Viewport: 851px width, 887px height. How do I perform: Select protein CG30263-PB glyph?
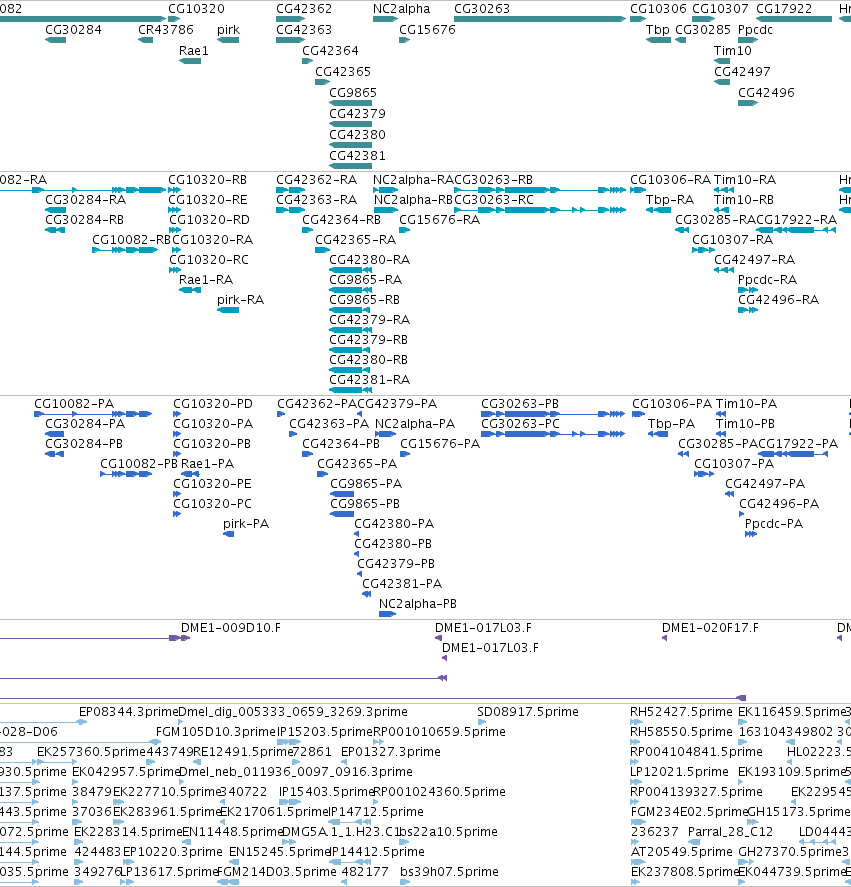tap(553, 414)
